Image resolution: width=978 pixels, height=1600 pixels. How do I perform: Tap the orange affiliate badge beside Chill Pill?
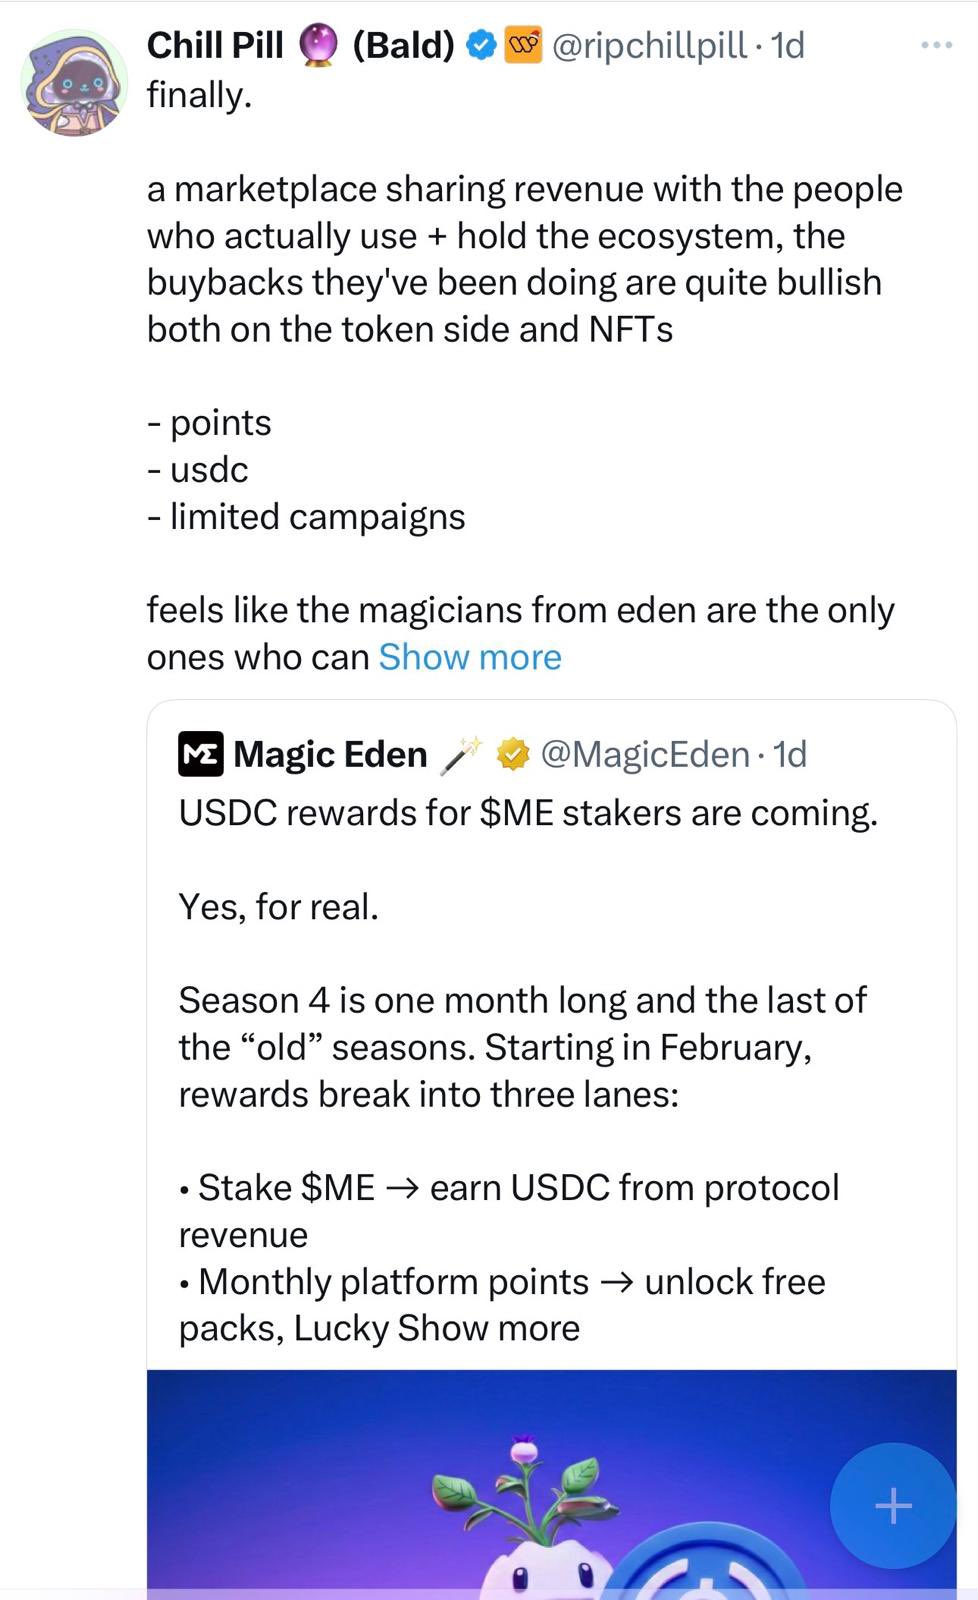[x=523, y=45]
